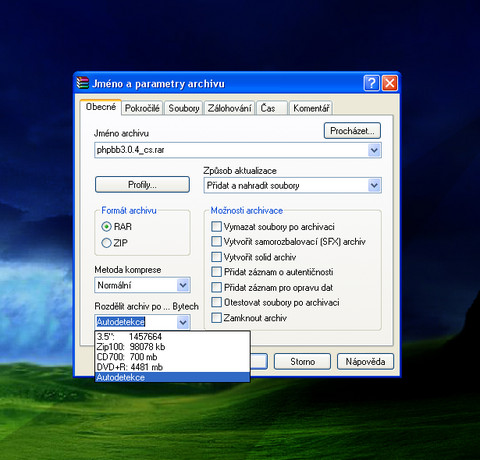This screenshot has width=480, height=460.
Task: Click the Procházet... button
Action: [x=352, y=131]
